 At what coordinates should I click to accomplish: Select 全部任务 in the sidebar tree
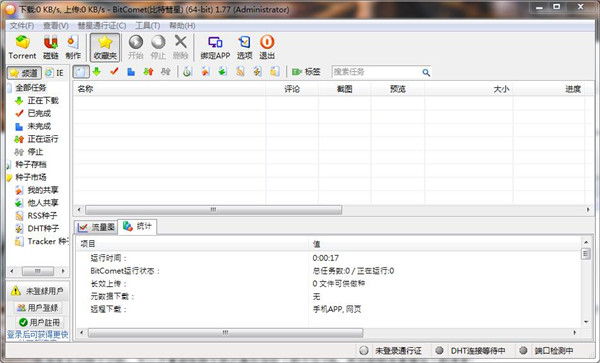coord(31,88)
